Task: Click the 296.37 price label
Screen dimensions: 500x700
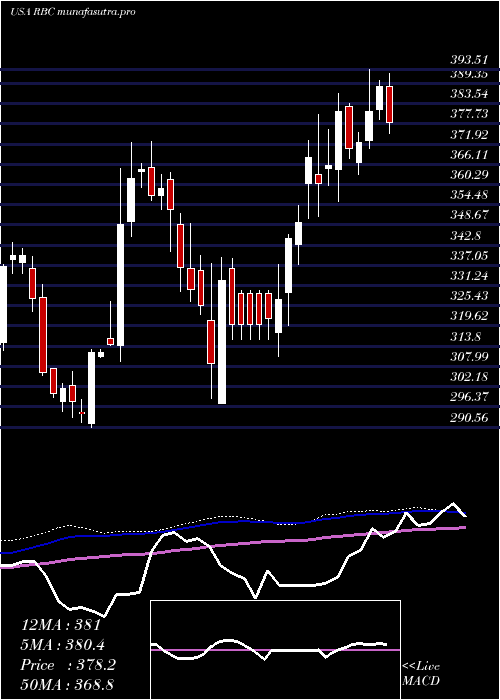Action: click(x=469, y=396)
